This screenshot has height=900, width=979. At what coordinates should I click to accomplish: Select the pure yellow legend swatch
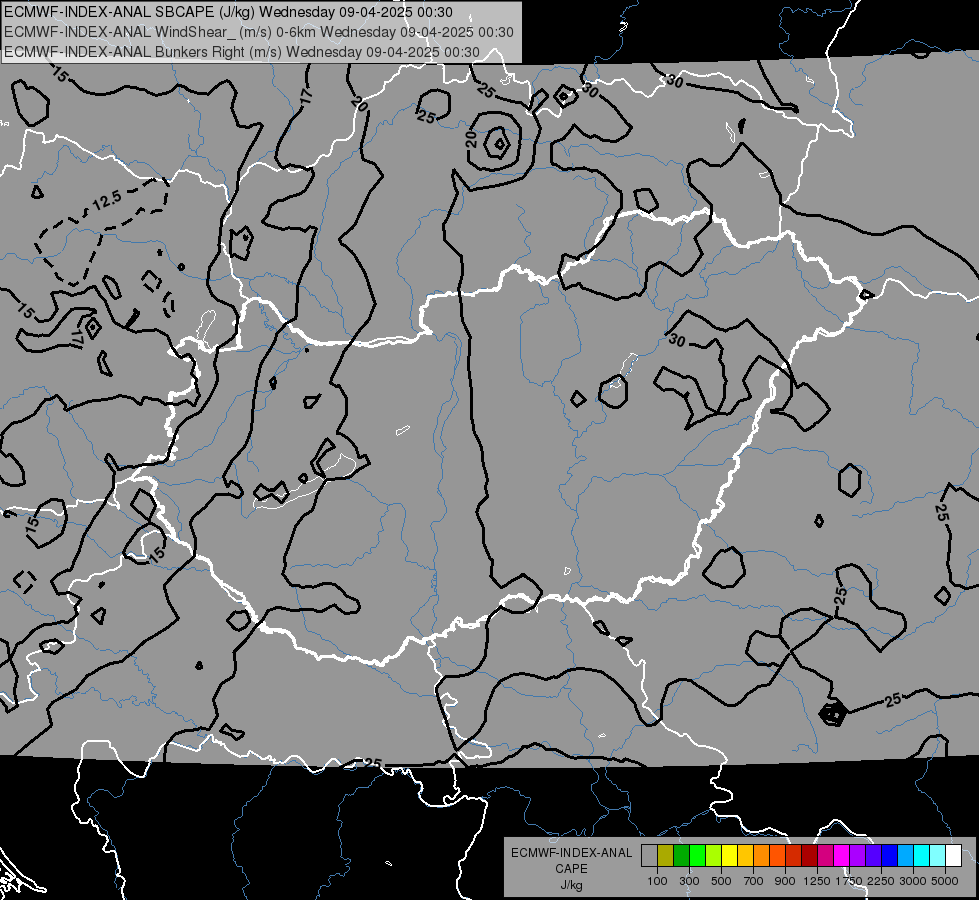[x=729, y=855]
